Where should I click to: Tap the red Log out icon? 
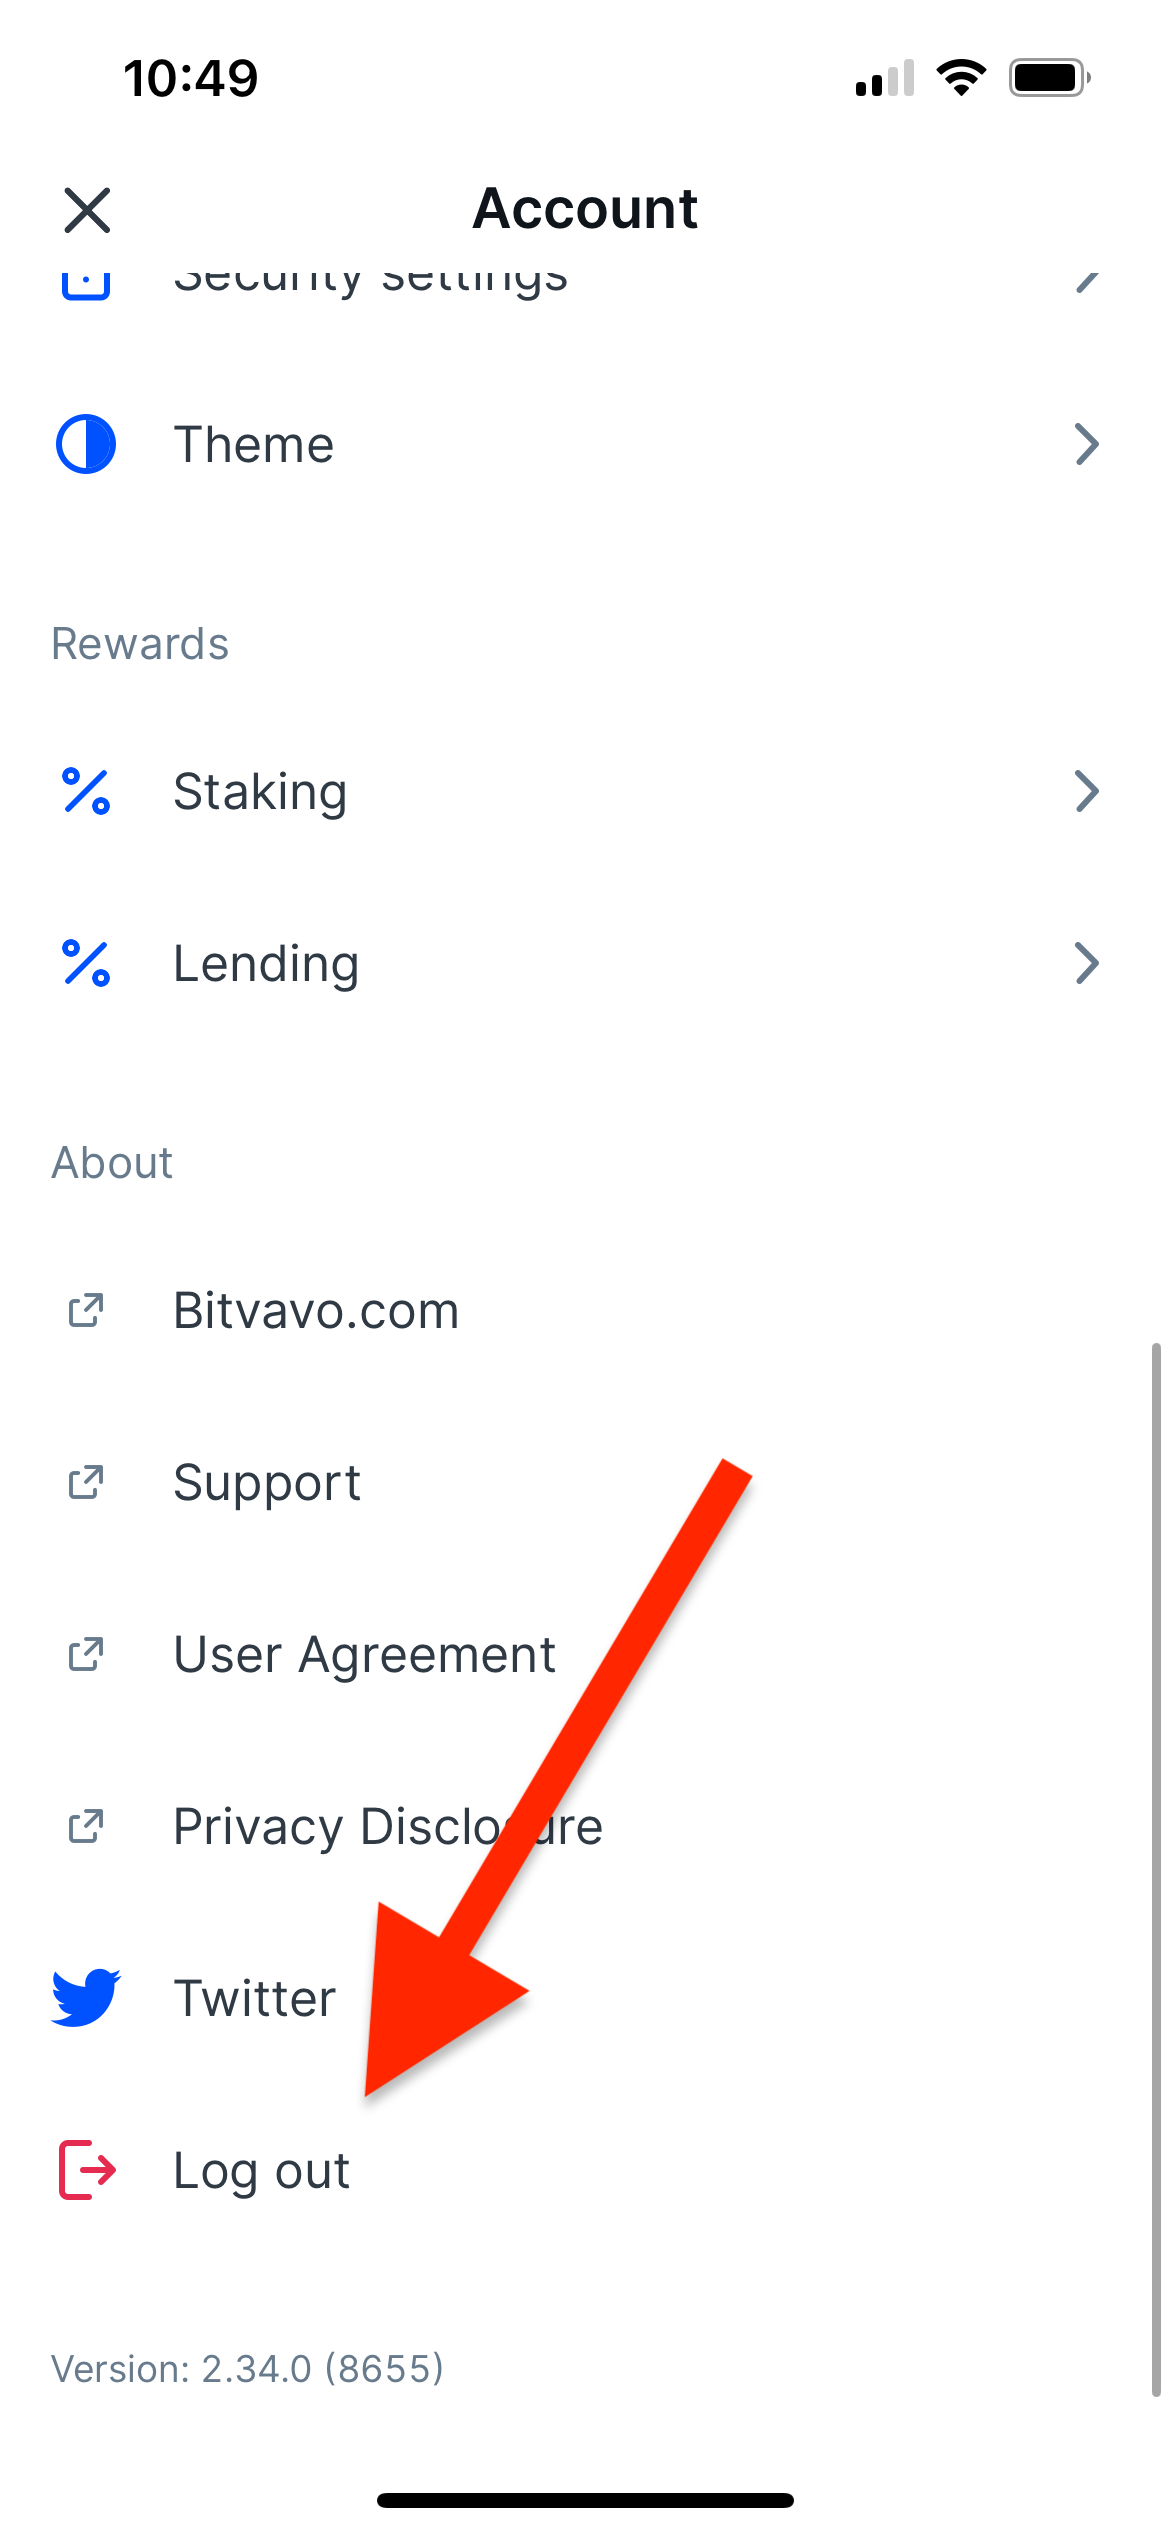87,2170
